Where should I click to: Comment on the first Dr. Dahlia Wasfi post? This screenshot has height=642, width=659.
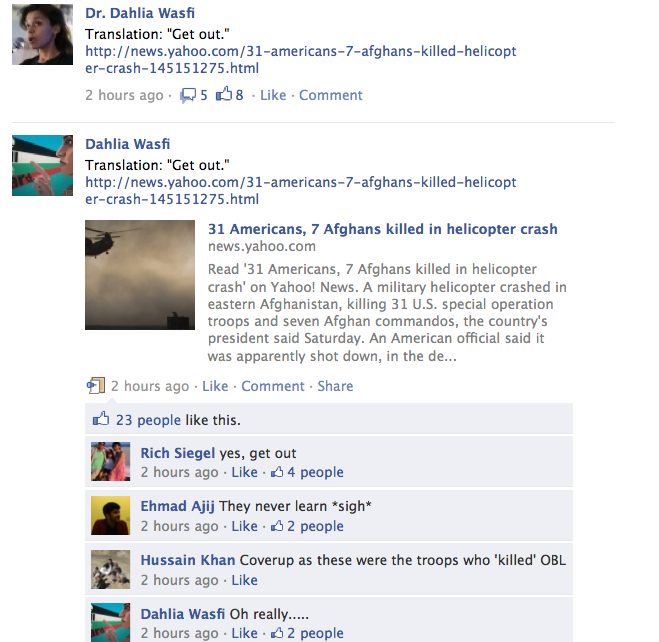[330, 95]
